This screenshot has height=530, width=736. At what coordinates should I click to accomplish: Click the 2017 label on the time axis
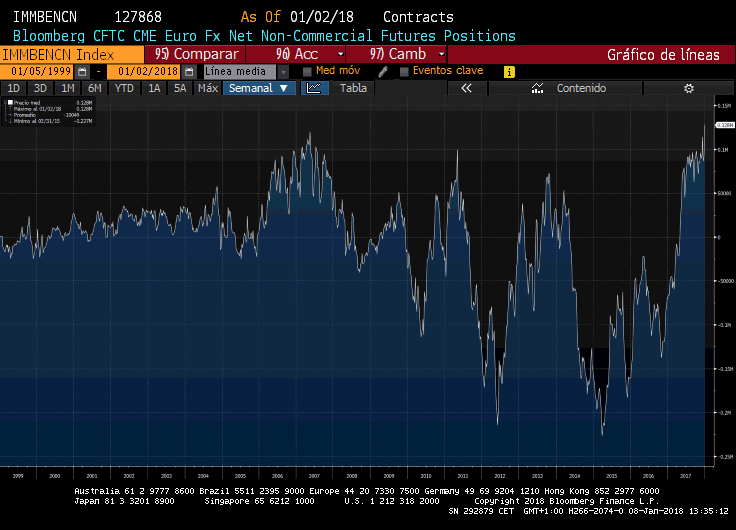[685, 476]
